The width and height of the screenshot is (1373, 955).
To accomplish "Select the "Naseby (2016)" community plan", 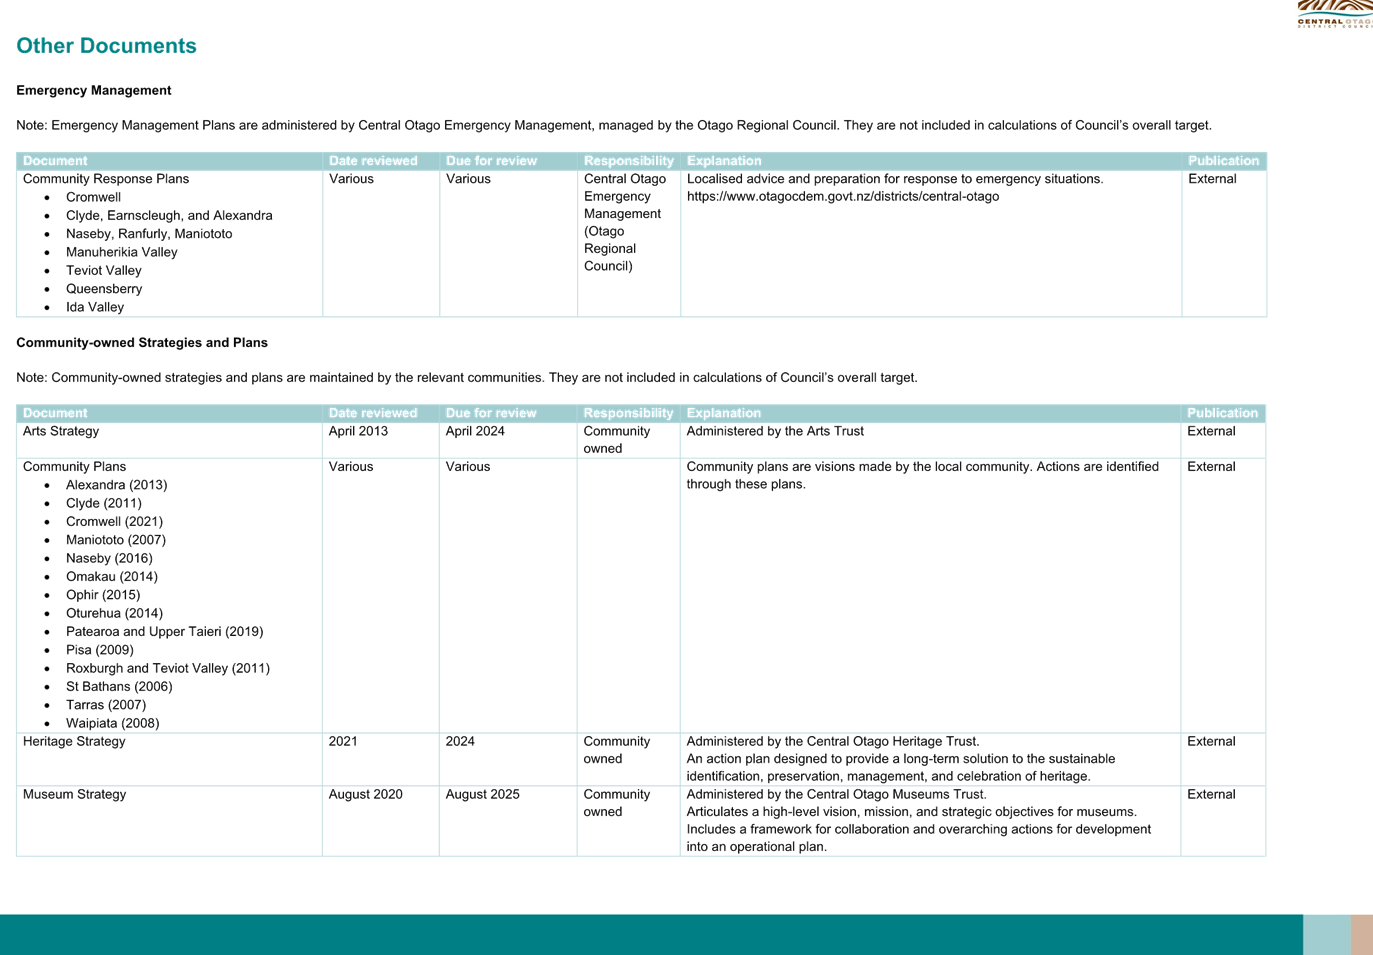I will pyautogui.click(x=109, y=558).
